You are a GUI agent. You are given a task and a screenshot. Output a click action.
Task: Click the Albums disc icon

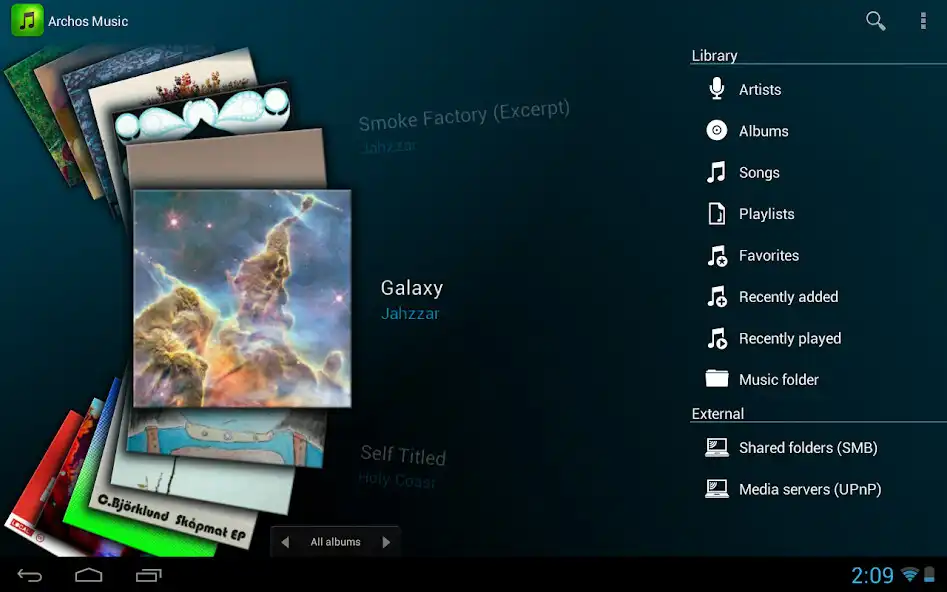click(717, 130)
